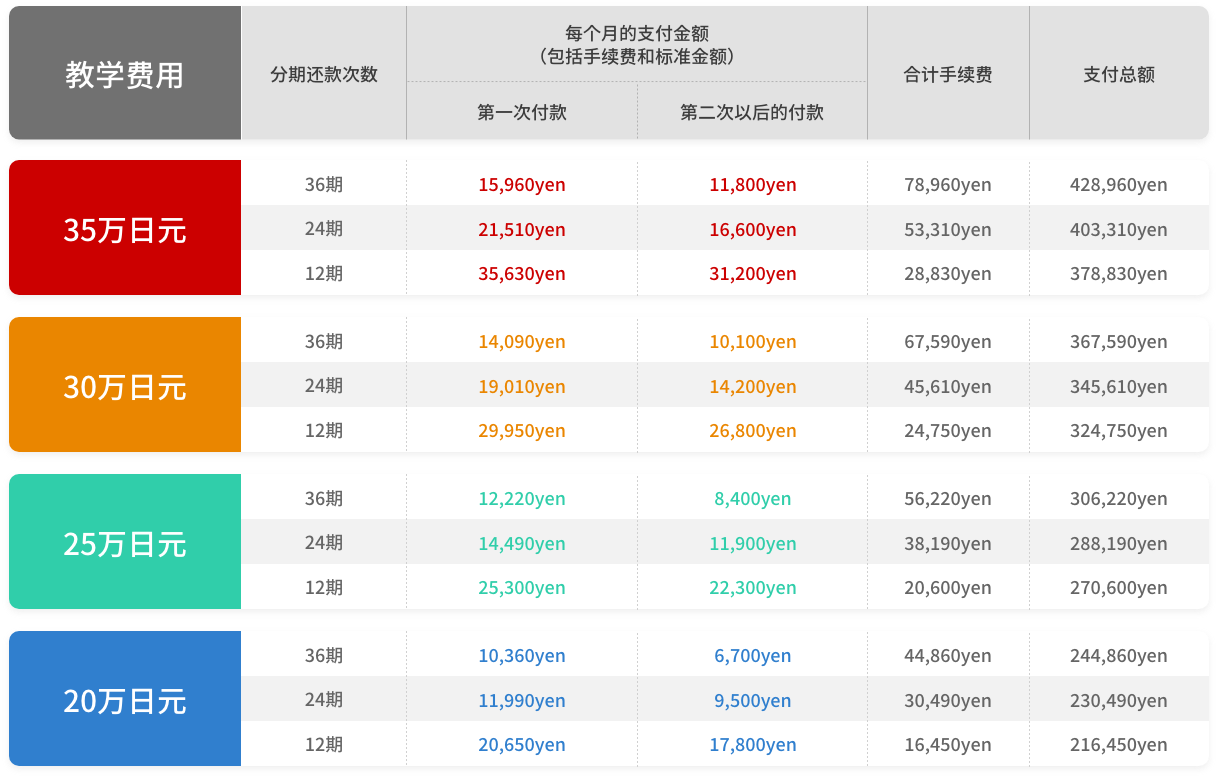Select the 53,310yen fee cell
Image resolution: width=1218 pixels, height=778 pixels.
click(x=948, y=230)
